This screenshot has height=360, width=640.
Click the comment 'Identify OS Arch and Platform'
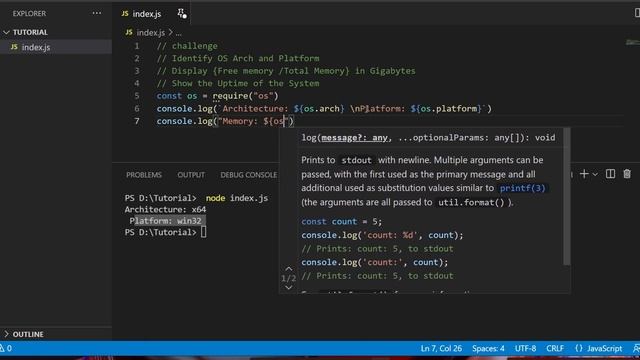pyautogui.click(x=245, y=58)
